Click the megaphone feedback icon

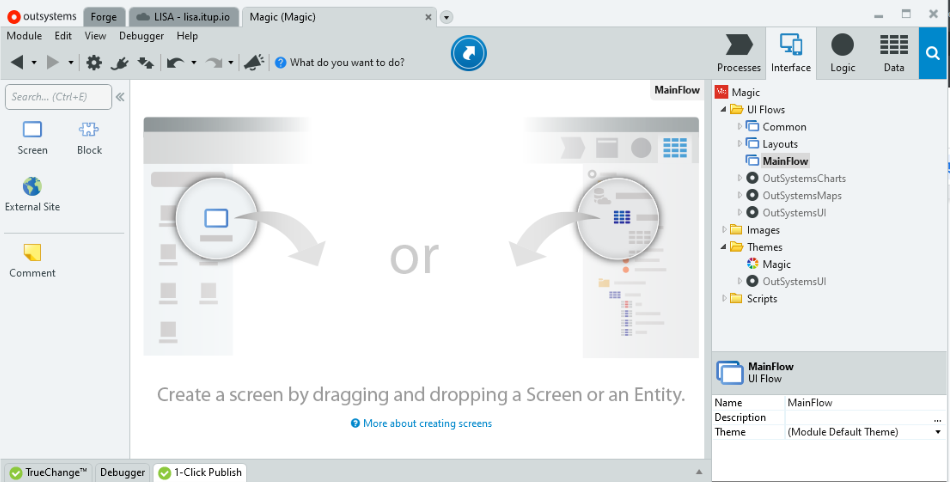(254, 62)
